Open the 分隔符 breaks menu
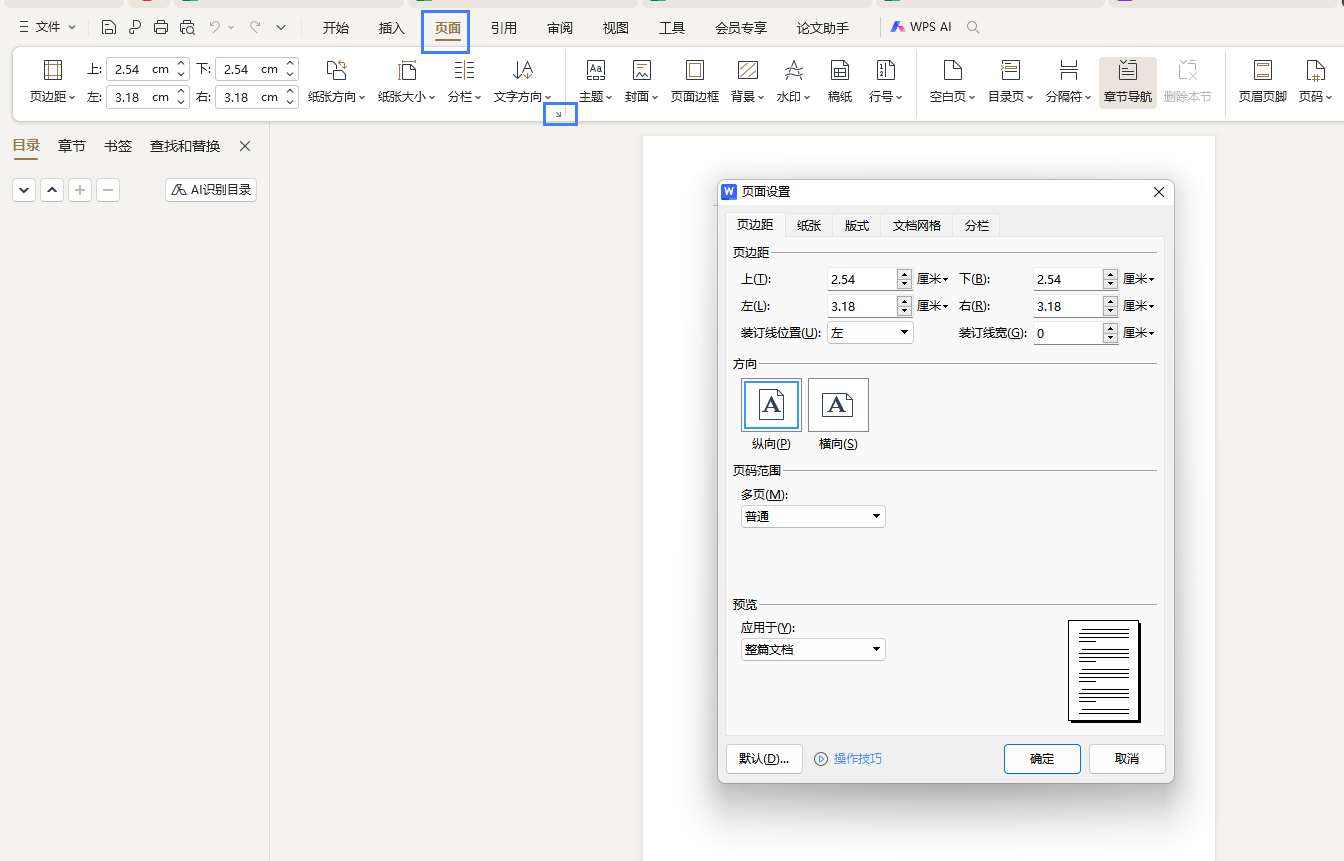 [1069, 81]
